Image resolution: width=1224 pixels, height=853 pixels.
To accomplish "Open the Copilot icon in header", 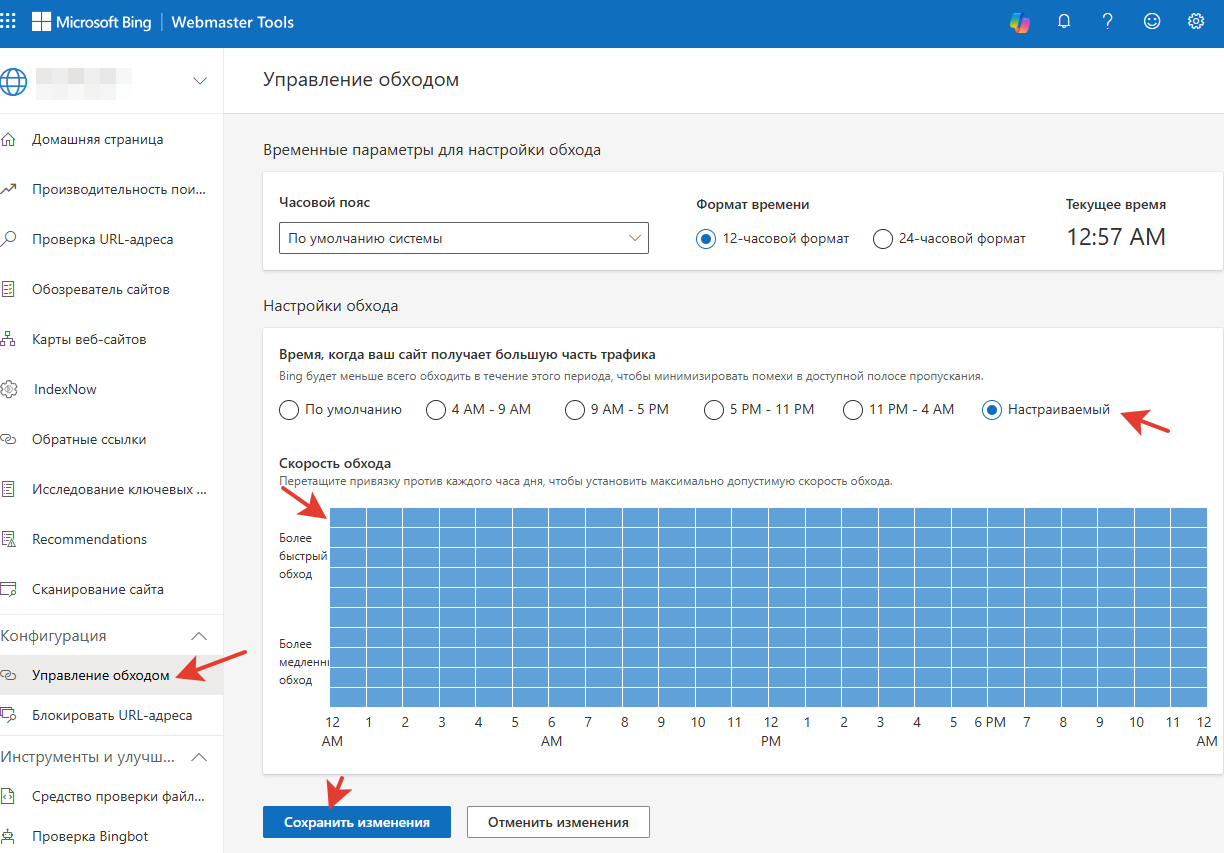I will pos(1019,22).
